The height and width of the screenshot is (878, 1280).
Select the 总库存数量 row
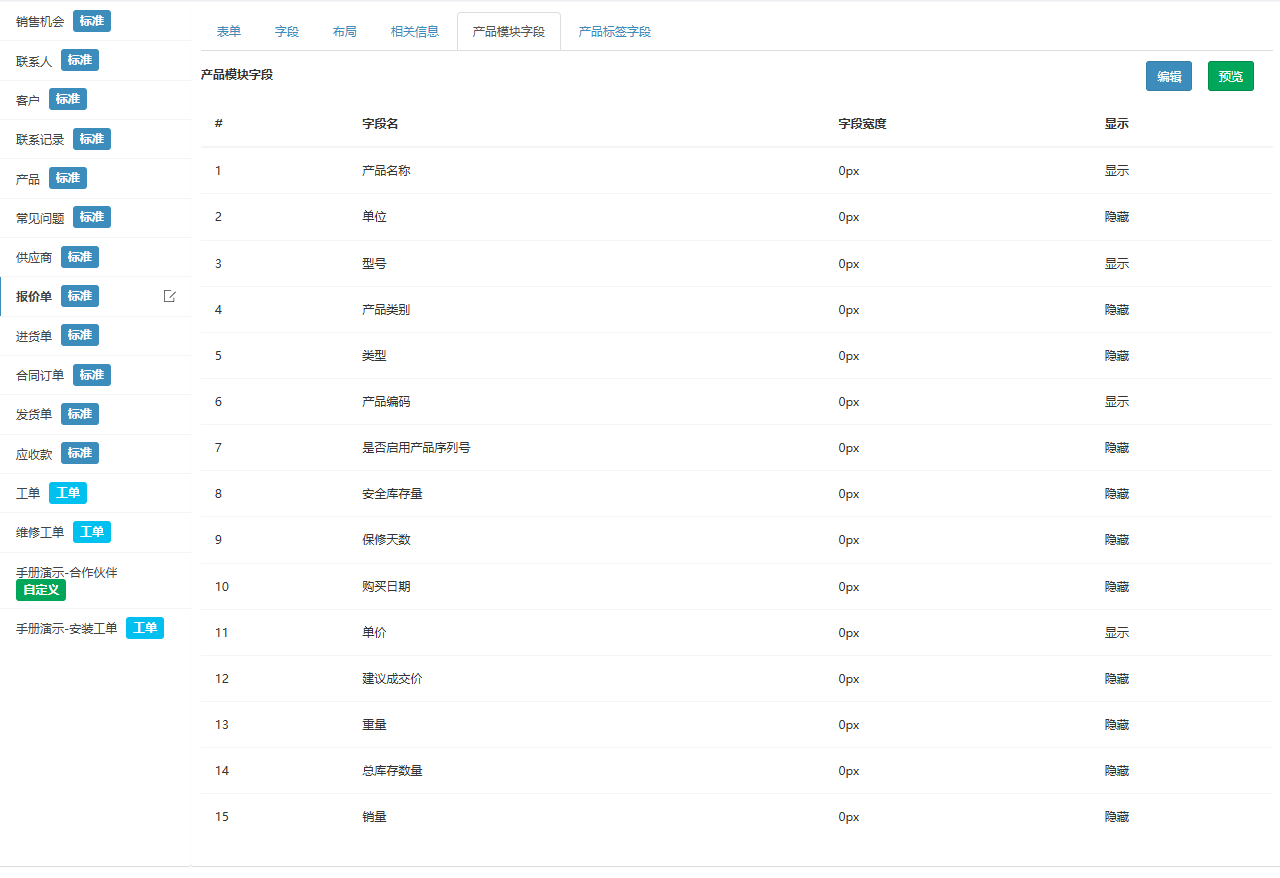coord(736,771)
